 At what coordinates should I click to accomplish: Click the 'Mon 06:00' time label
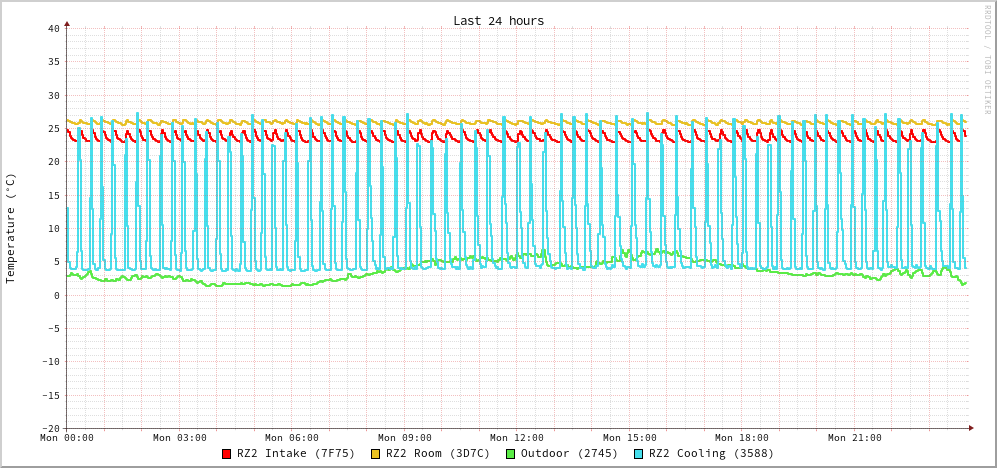click(x=292, y=437)
